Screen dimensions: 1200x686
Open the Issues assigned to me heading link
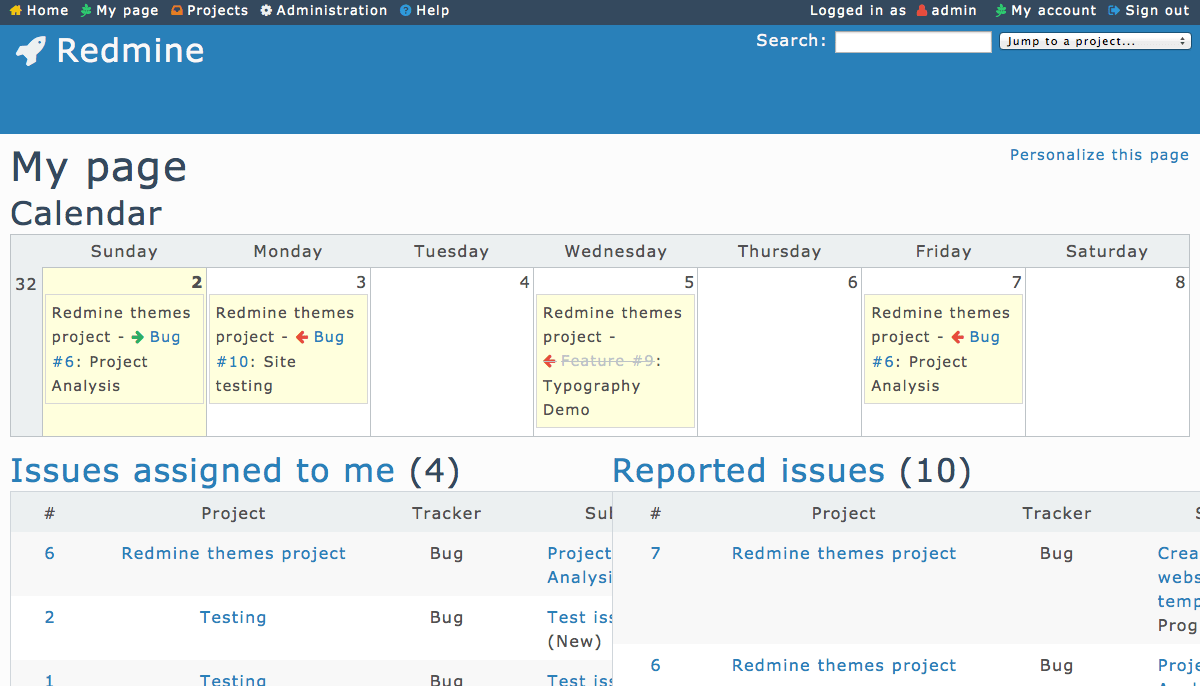(x=203, y=470)
